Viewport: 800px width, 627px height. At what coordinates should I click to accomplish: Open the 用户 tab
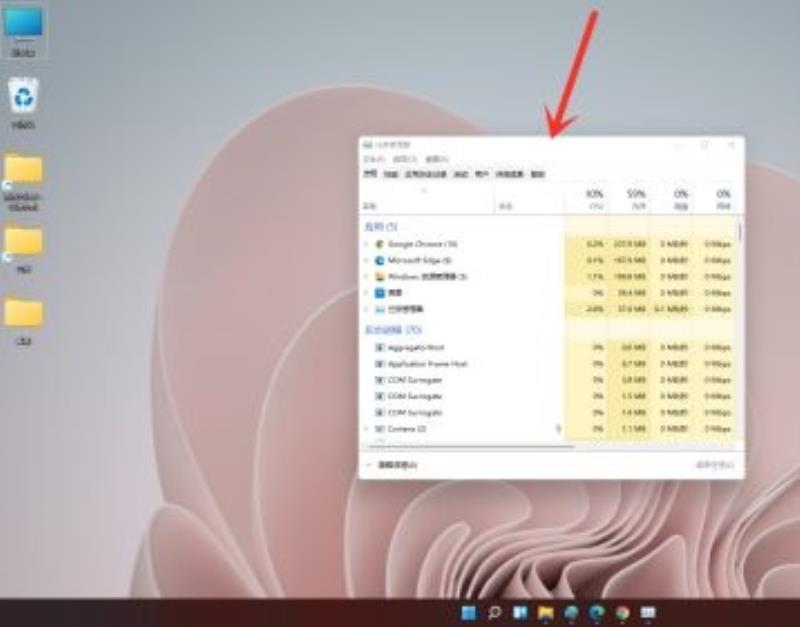point(482,174)
